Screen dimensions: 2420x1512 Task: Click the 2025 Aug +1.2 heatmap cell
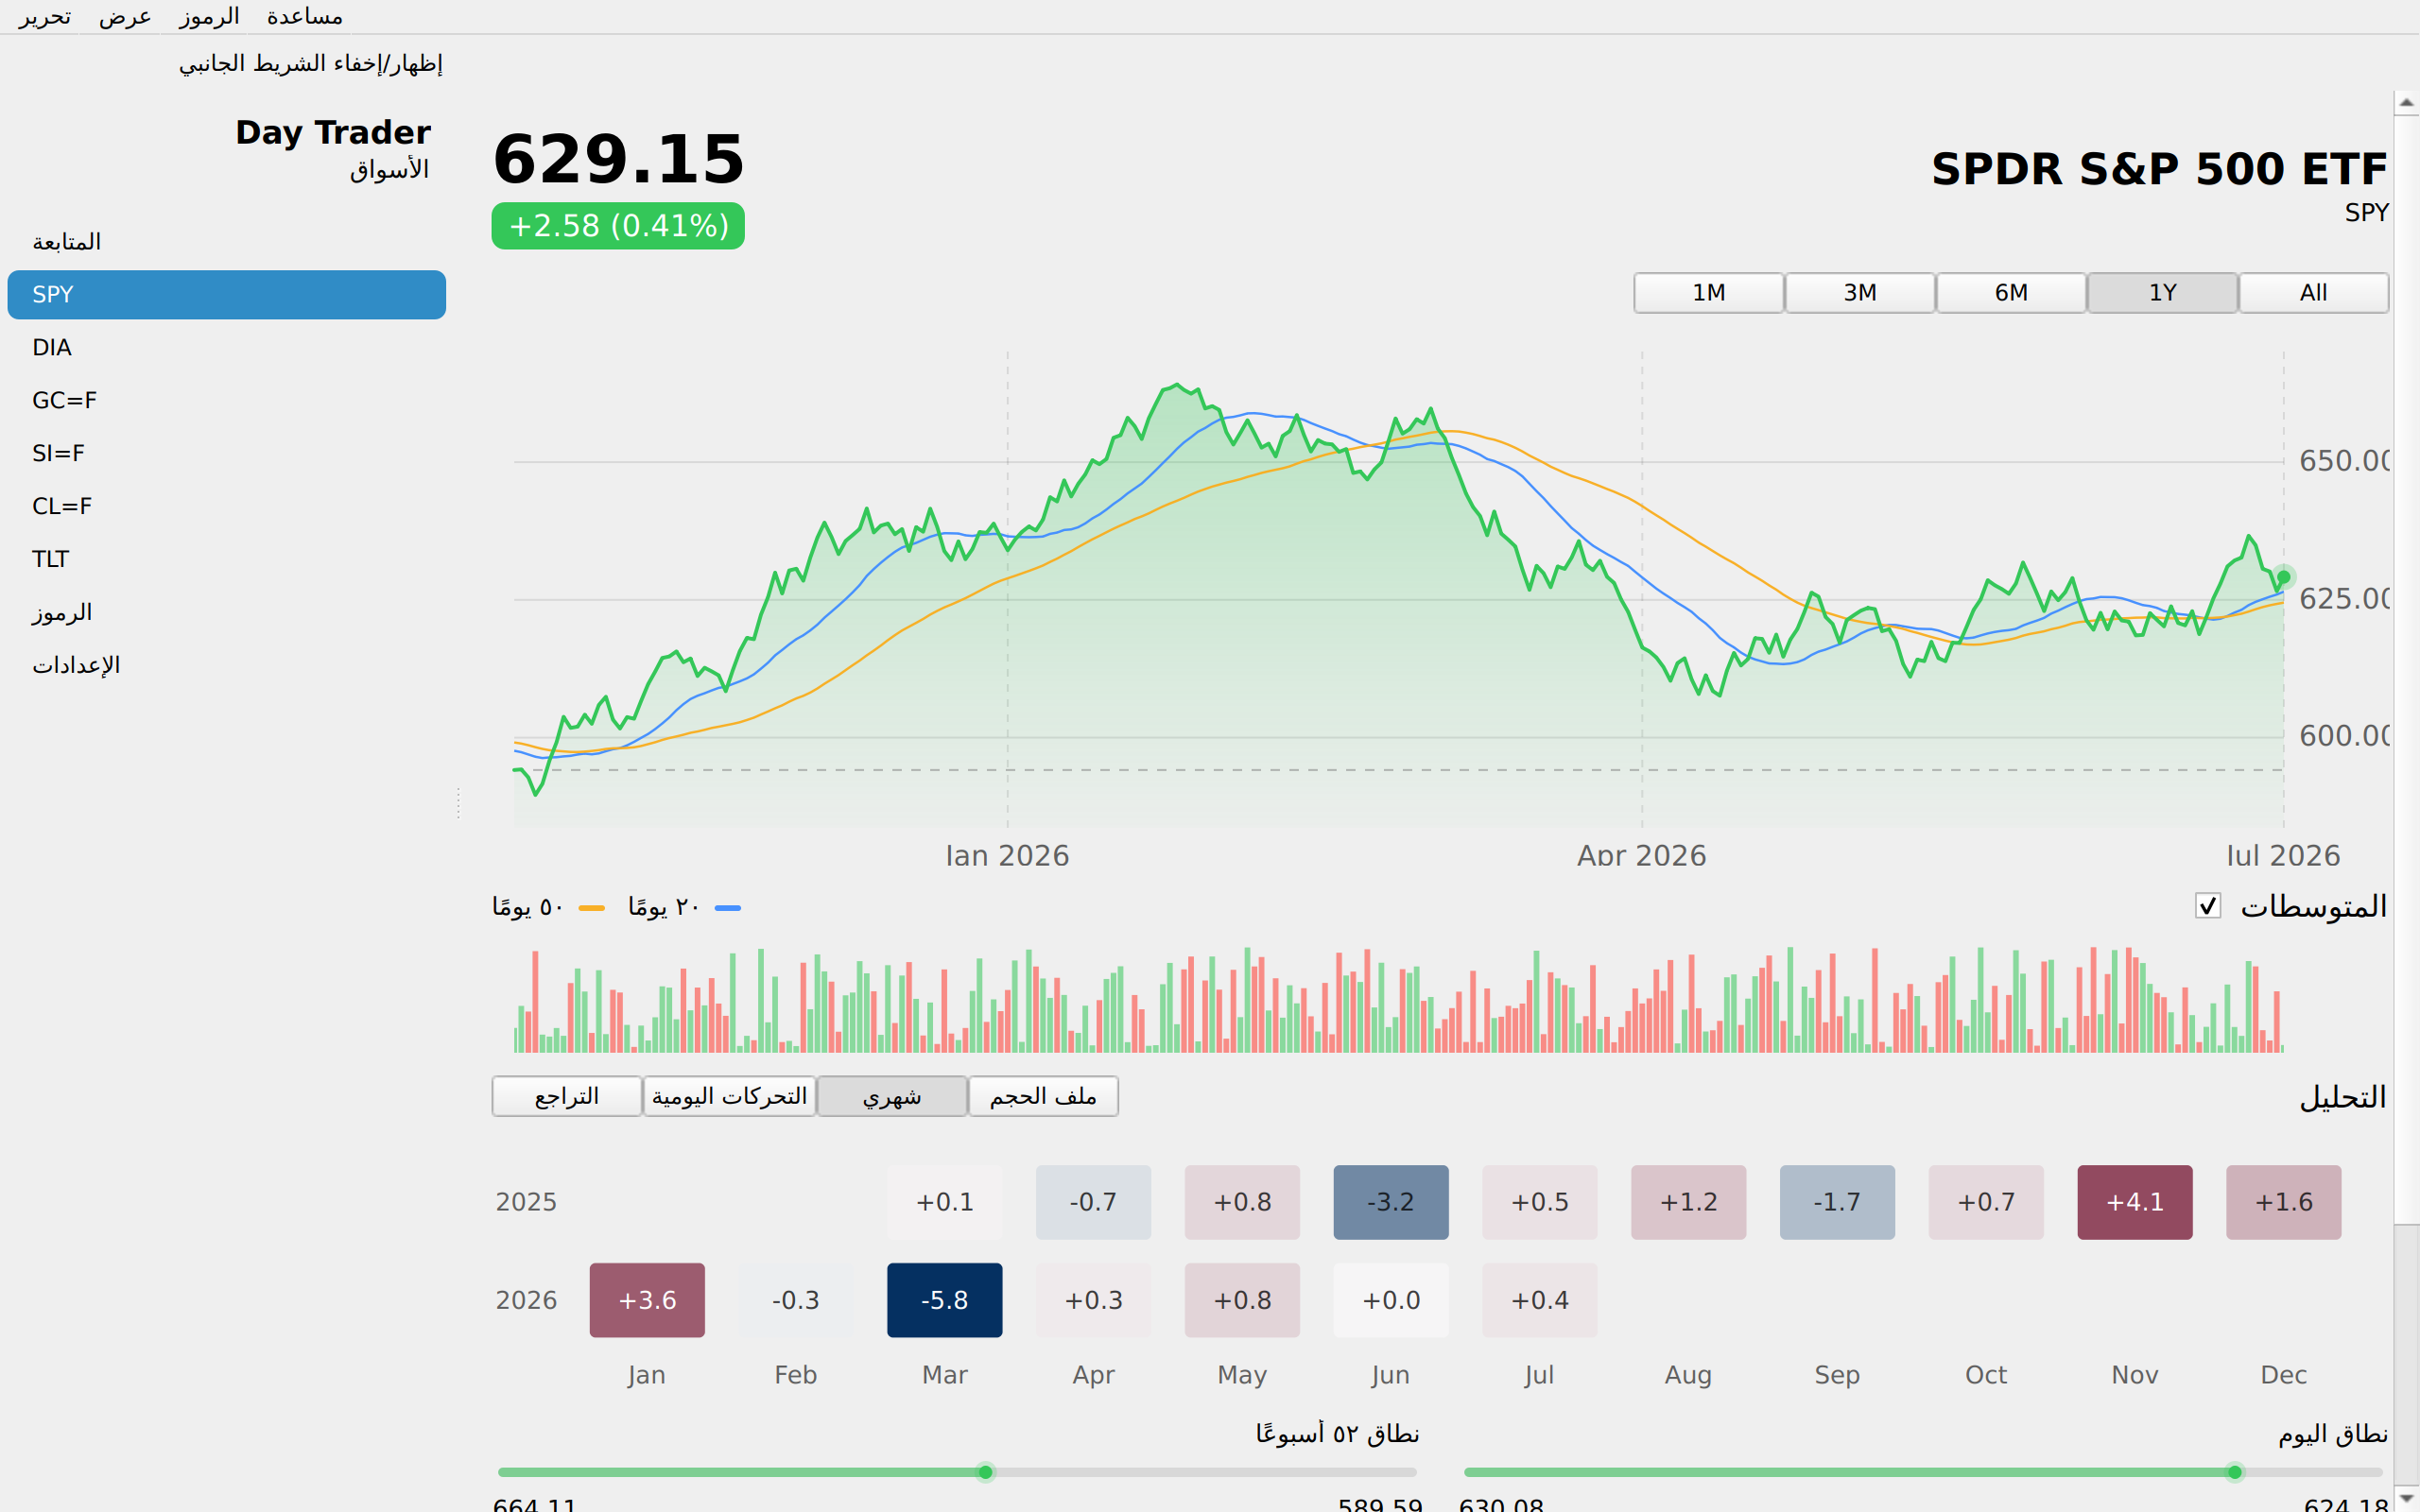tap(1689, 1202)
